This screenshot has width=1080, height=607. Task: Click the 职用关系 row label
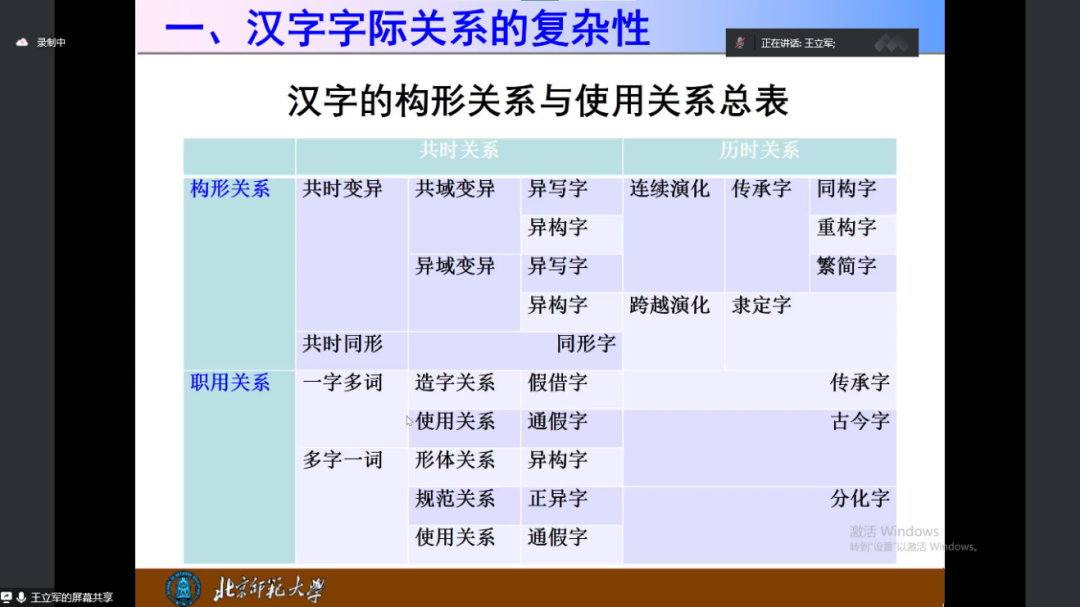coord(230,382)
